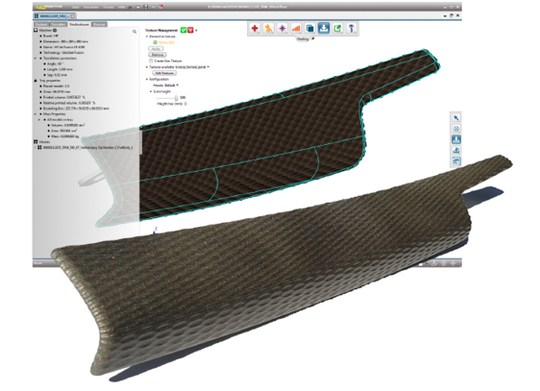Click the Models grid icon in the left panel
This screenshot has height=391, width=540.
(x=35, y=142)
